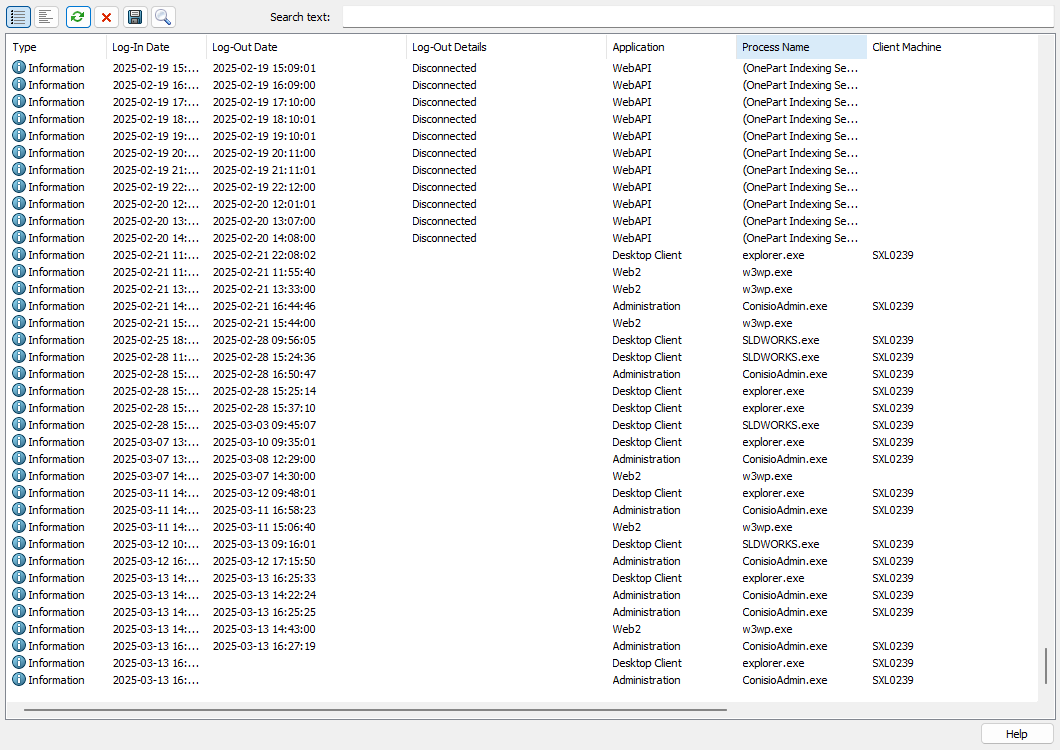This screenshot has height=750, width=1060.
Task: Select log-out date 2025-02-19 16:09:00
Action: (x=264, y=85)
